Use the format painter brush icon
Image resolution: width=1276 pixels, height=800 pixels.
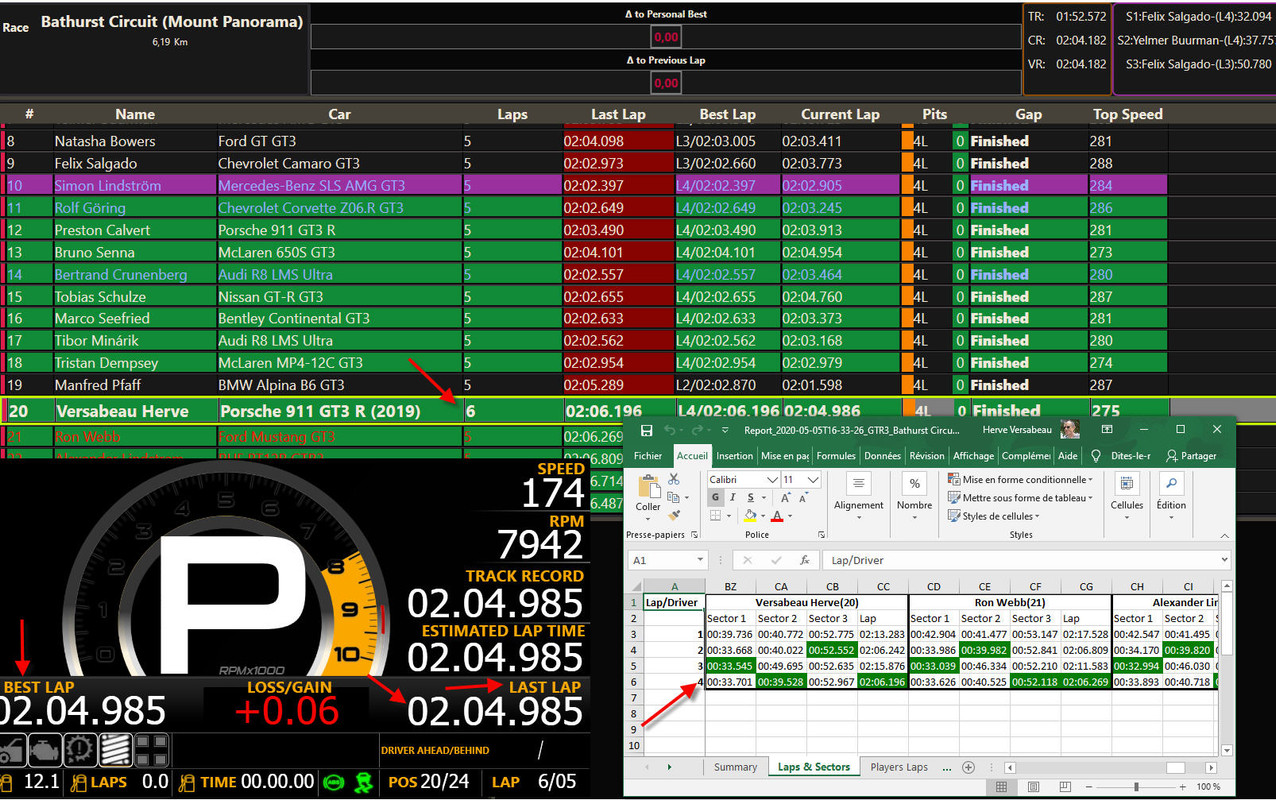(674, 515)
